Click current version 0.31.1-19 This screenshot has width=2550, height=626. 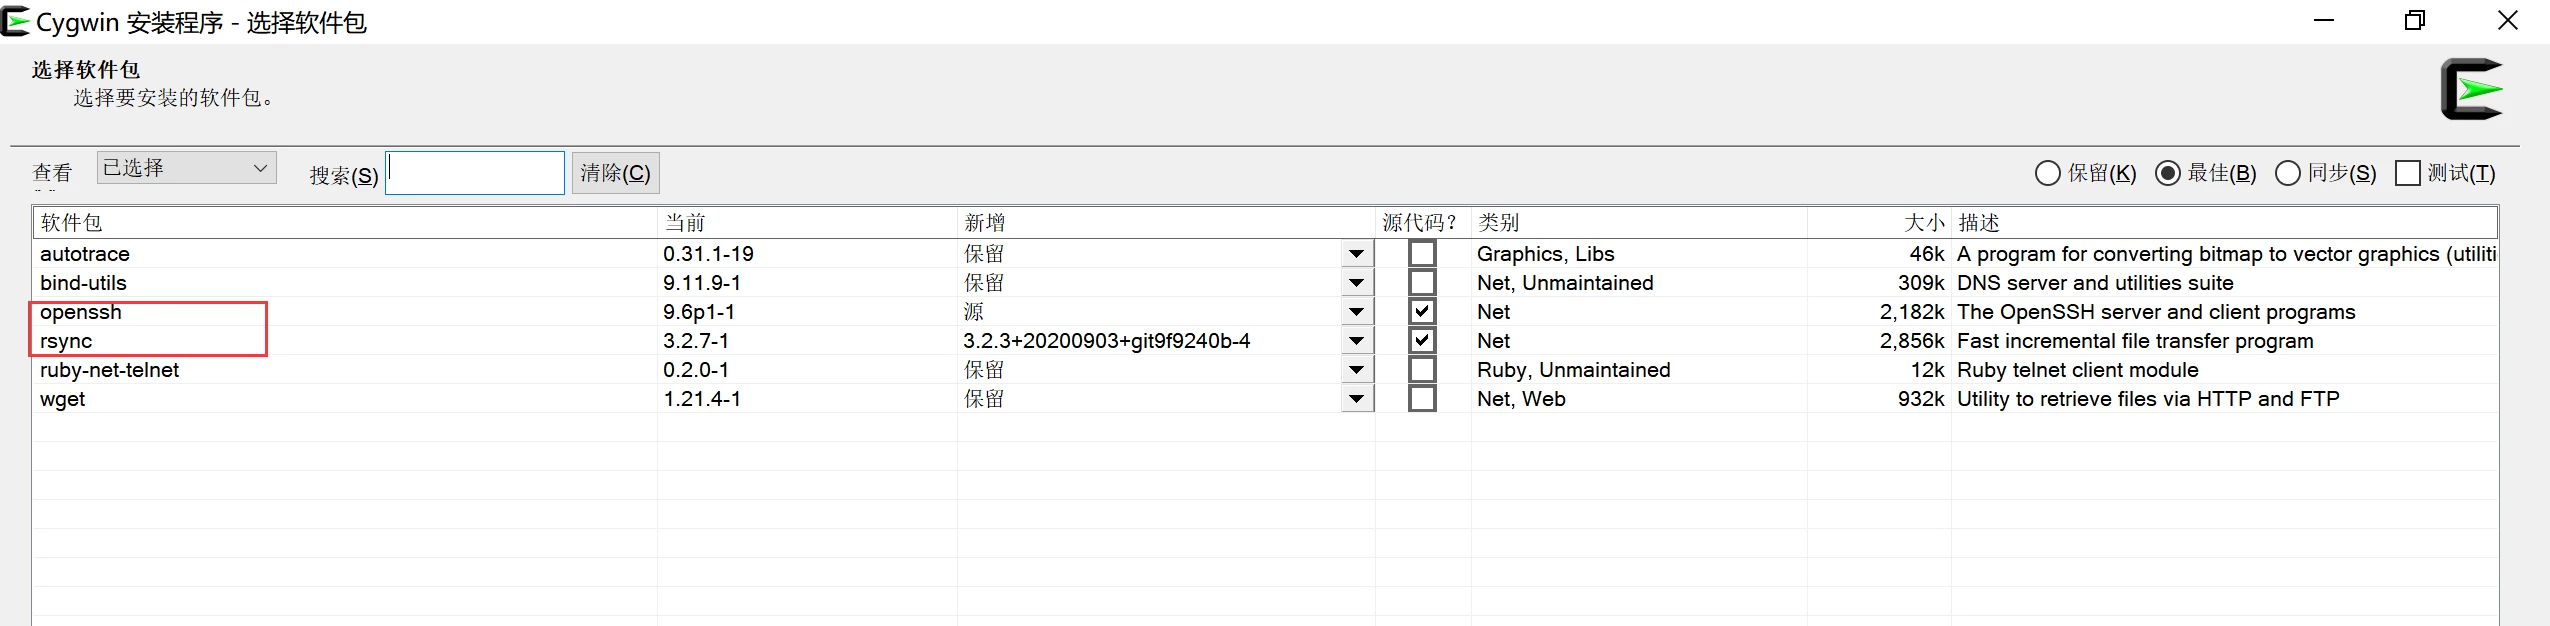point(708,254)
